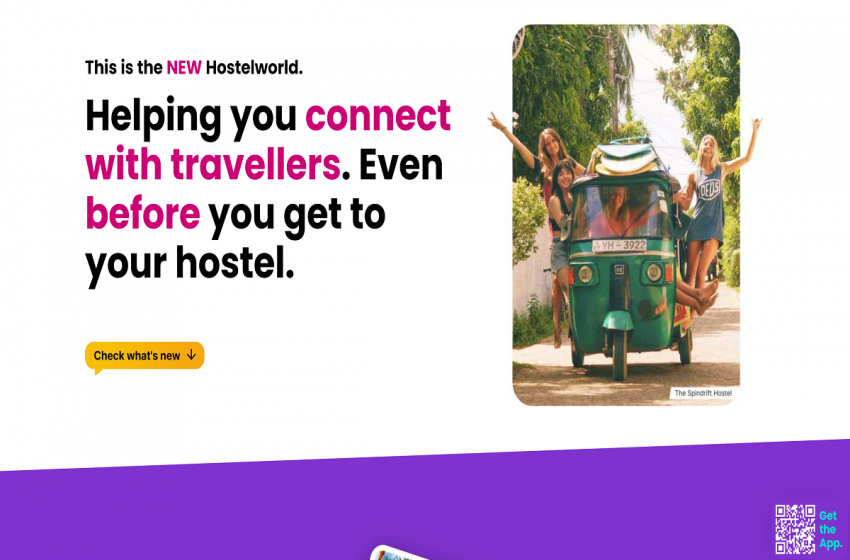Click the 'your hostel.' headline line
850x560 pixels.
190,264
